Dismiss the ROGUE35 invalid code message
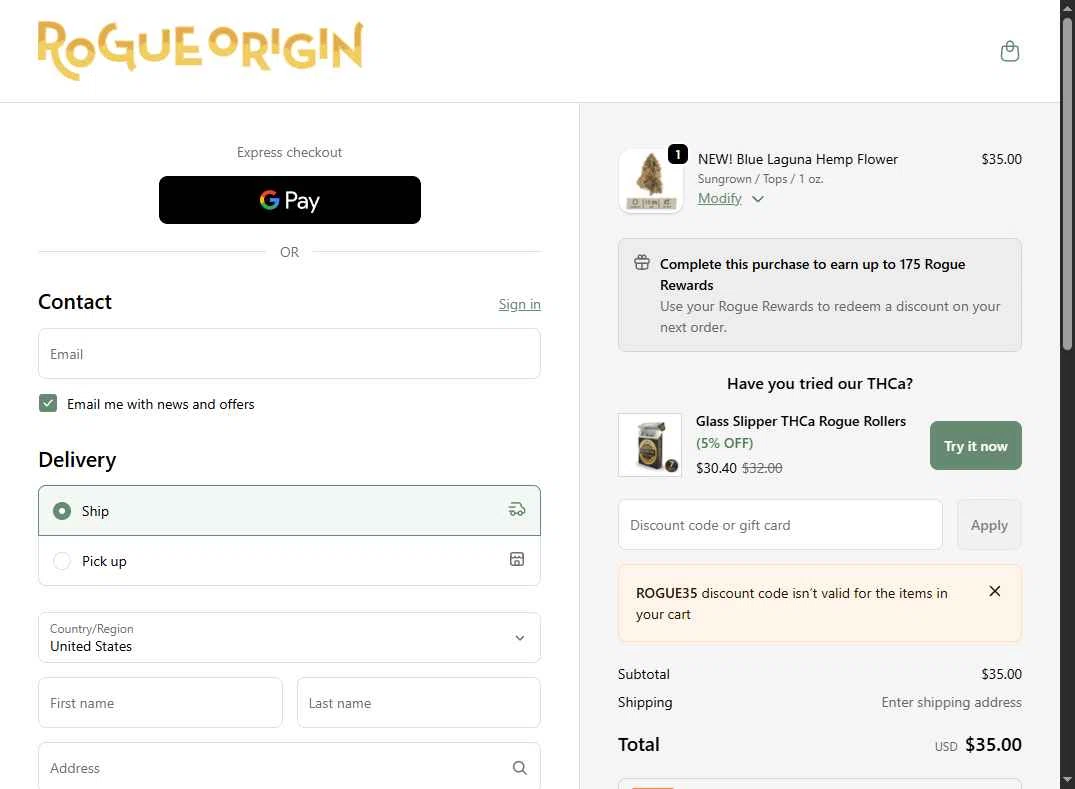The image size is (1075, 789). [x=995, y=592]
